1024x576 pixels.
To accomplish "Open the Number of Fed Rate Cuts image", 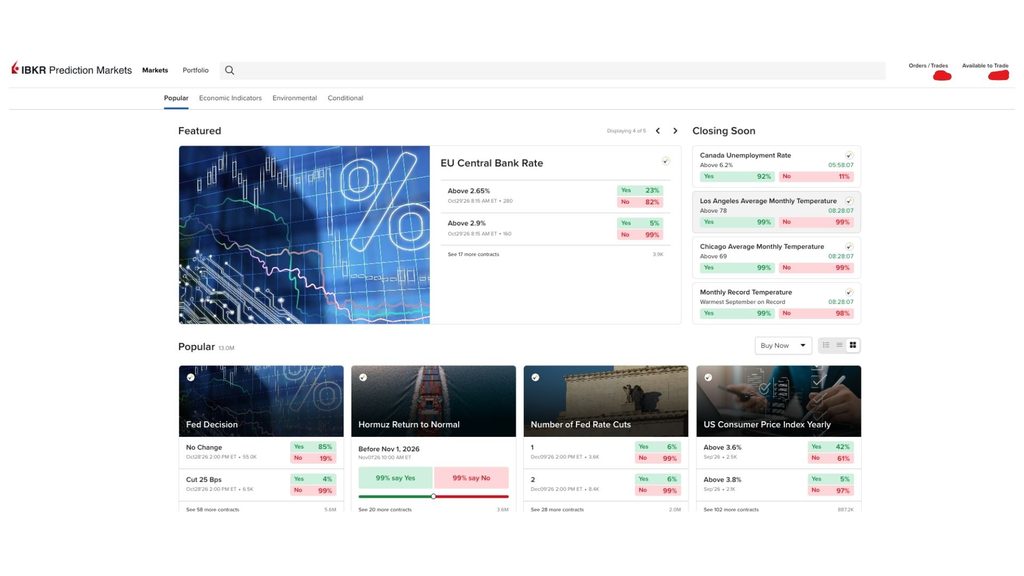I will 606,401.
